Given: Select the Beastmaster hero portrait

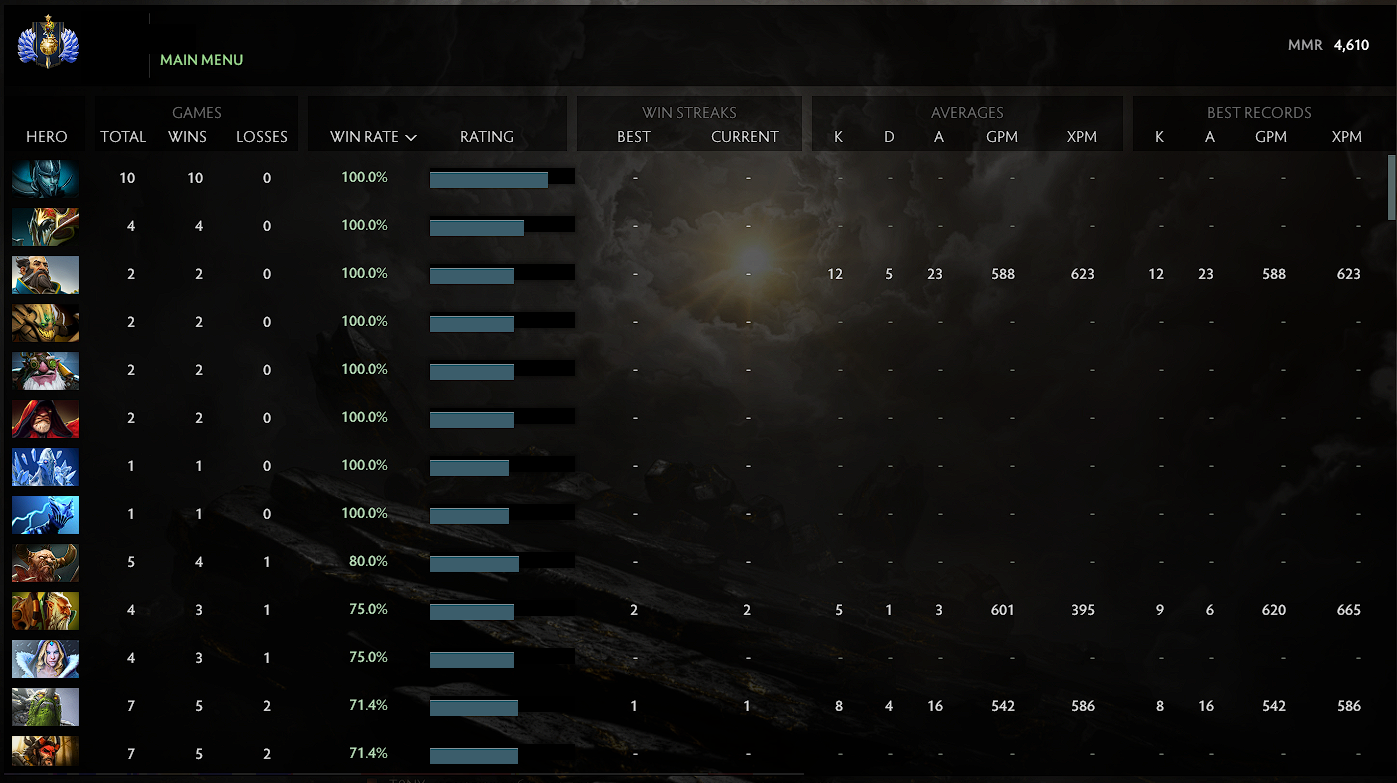Looking at the screenshot, I should [45, 752].
